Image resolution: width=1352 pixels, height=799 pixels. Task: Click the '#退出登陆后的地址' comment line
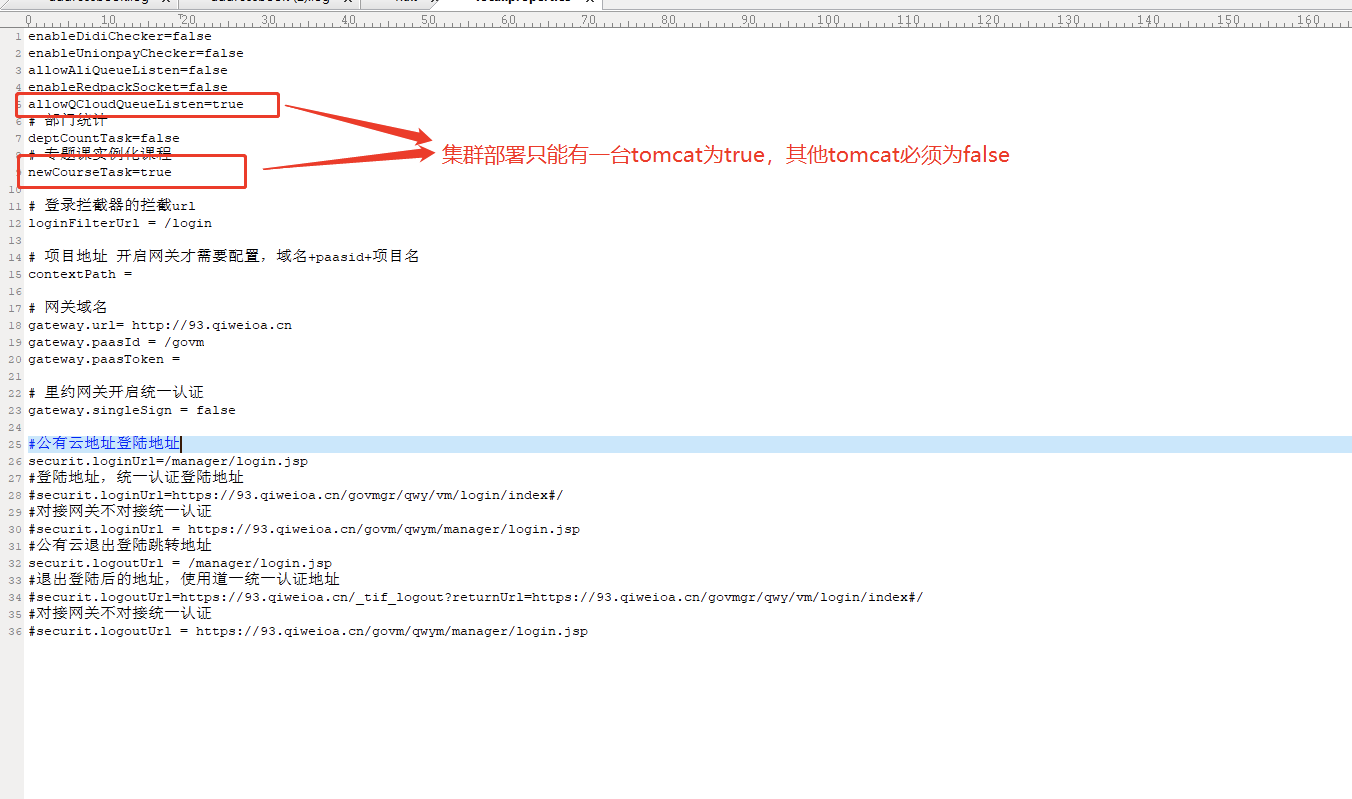(184, 580)
